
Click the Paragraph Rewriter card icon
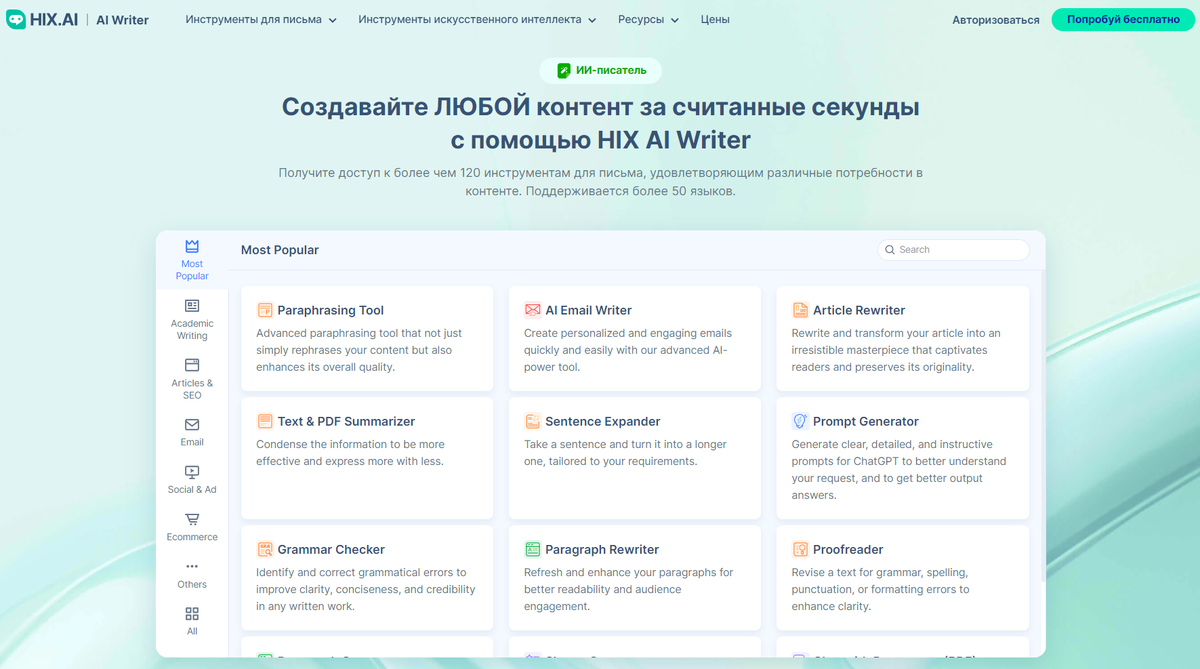(533, 549)
